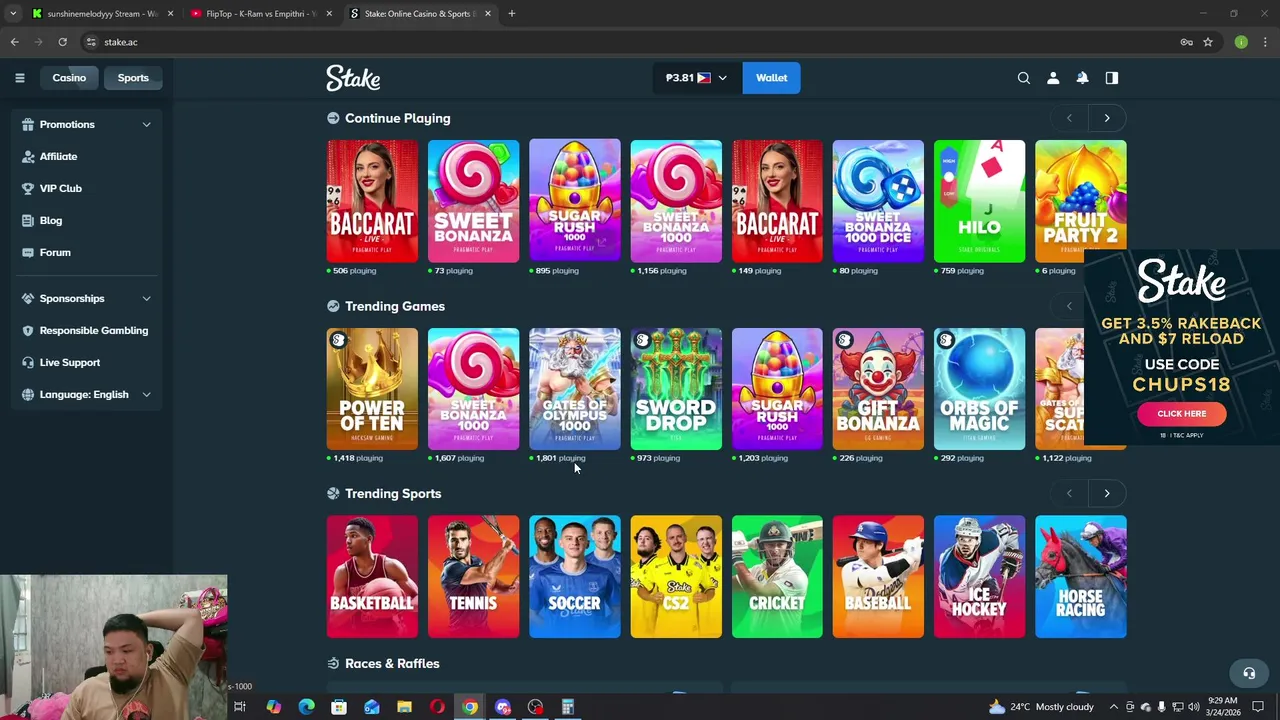Switch to sunshinemelodyyy Stream browser tab
This screenshot has height=720, width=1280.
103,14
